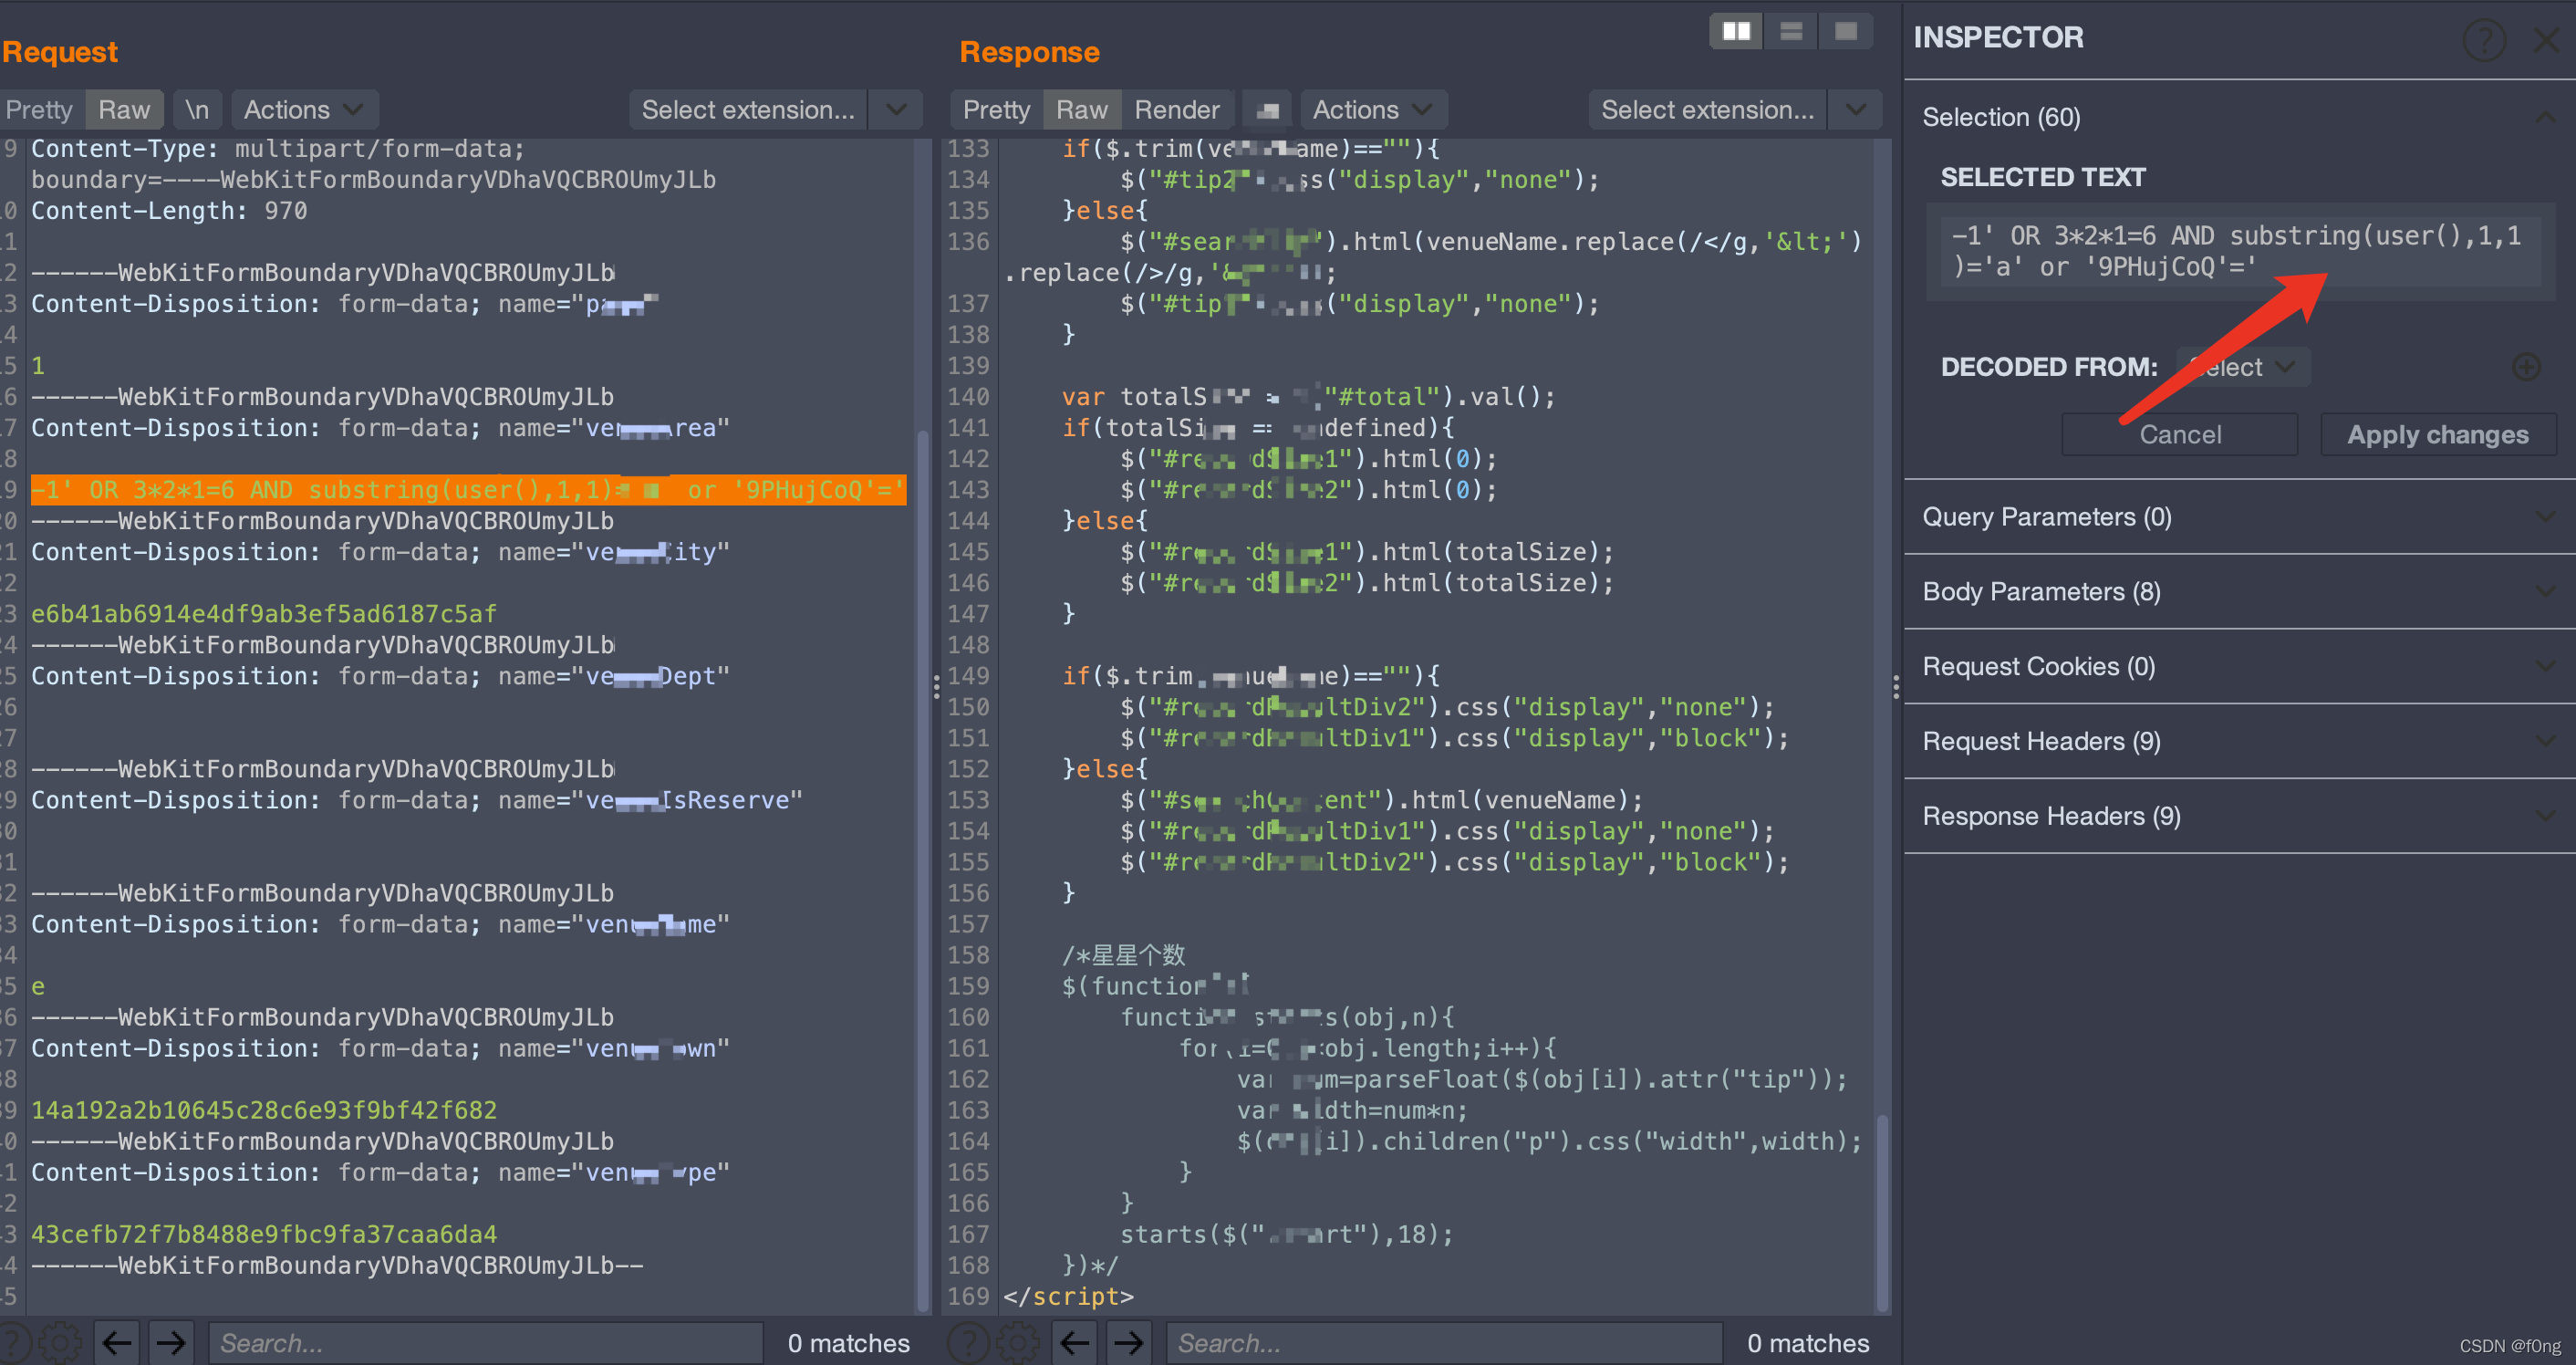
Task: Toggle \n non-printable characters in Request
Action: (197, 110)
